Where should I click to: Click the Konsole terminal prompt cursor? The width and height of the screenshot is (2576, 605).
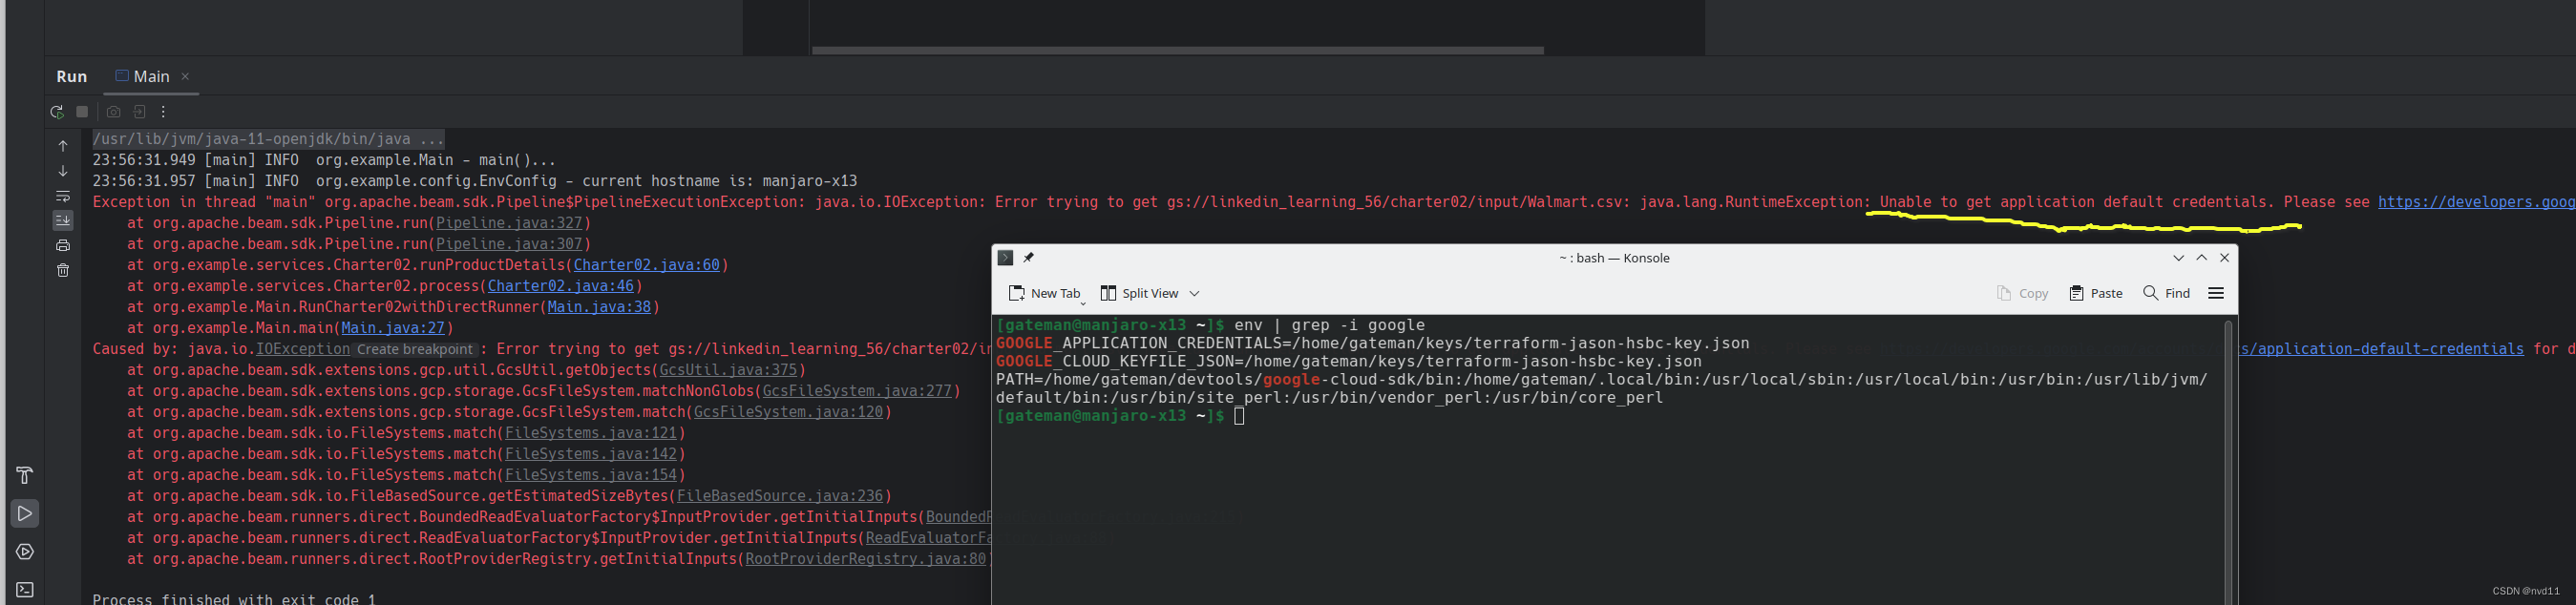[x=1239, y=416]
